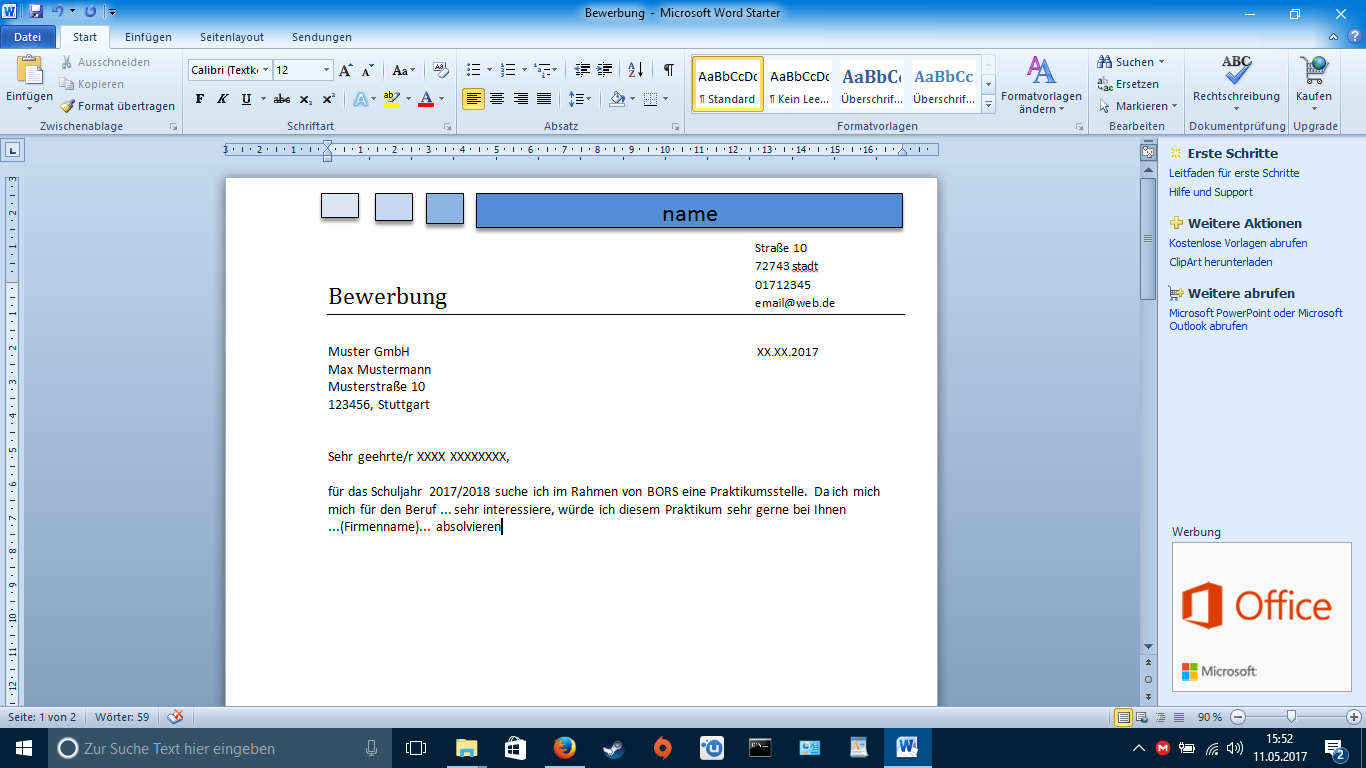Open Leitfaden für erste Schritte link

click(1234, 173)
